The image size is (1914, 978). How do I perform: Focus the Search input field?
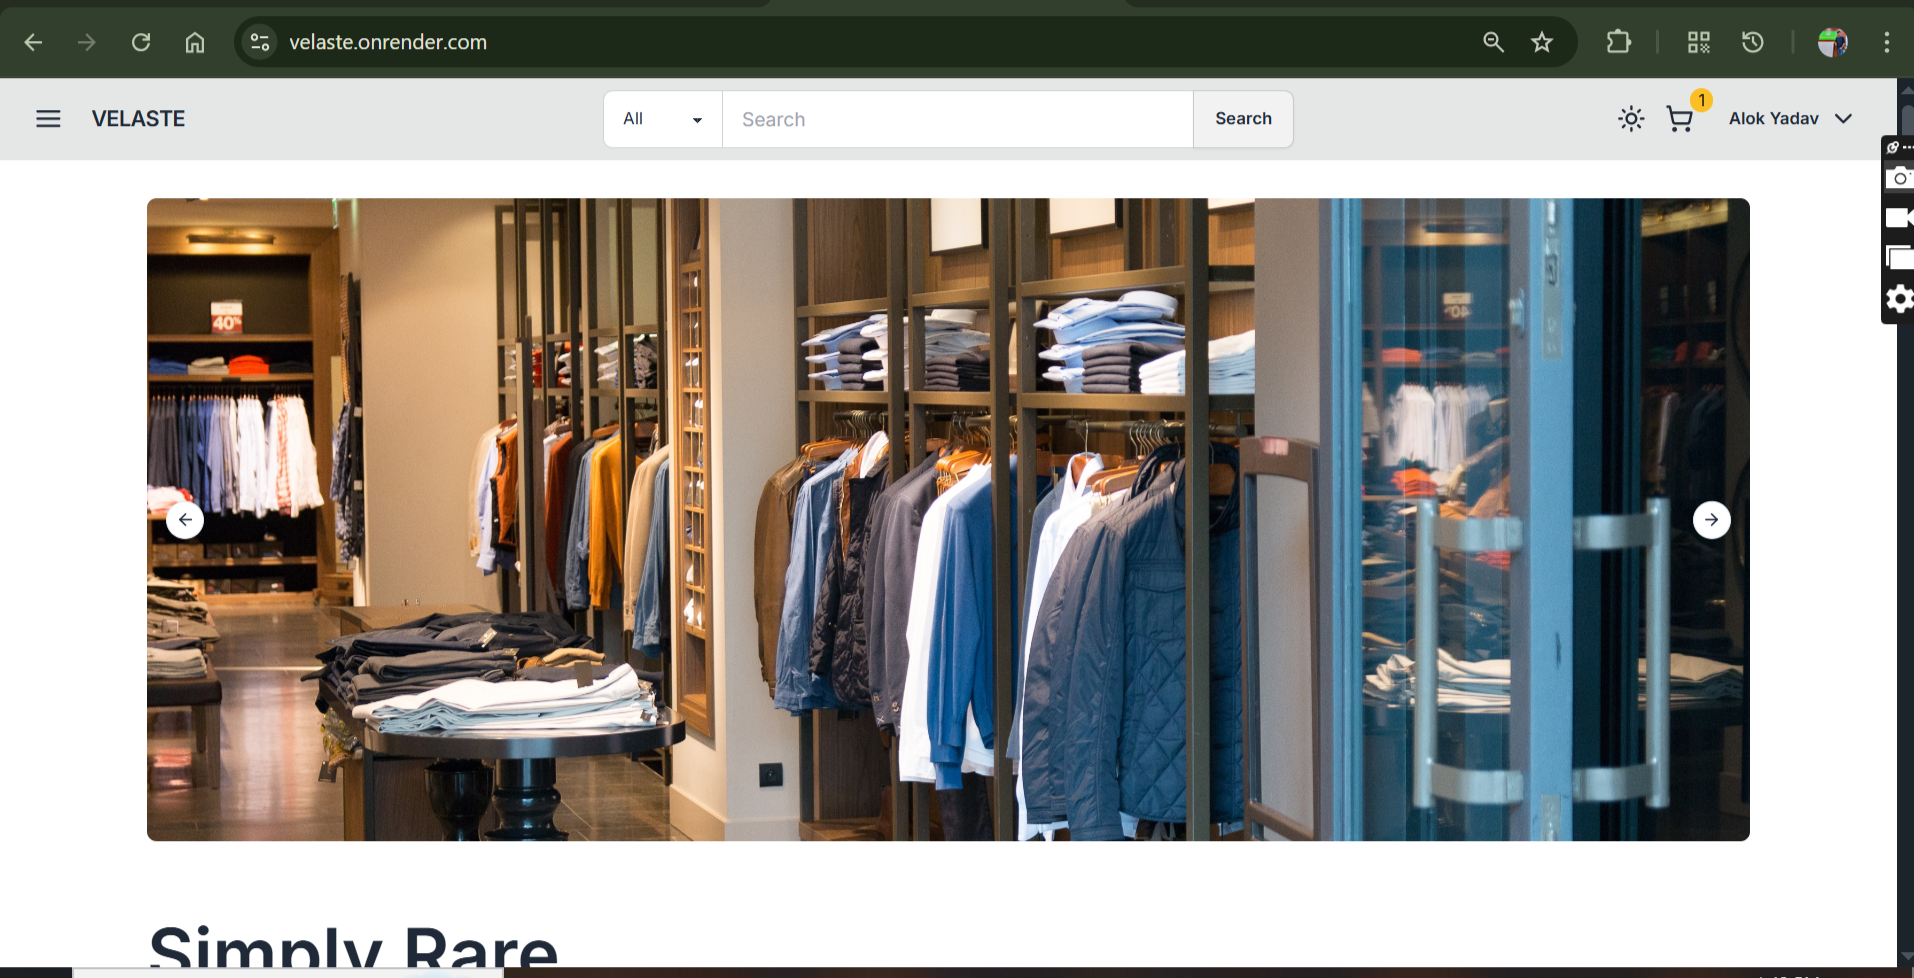coord(957,119)
